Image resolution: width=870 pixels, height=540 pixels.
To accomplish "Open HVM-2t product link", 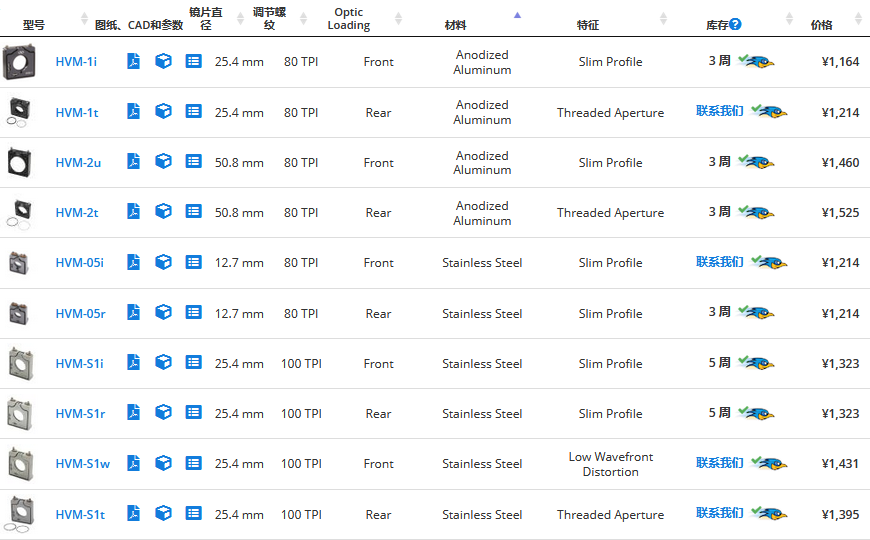I will point(77,213).
